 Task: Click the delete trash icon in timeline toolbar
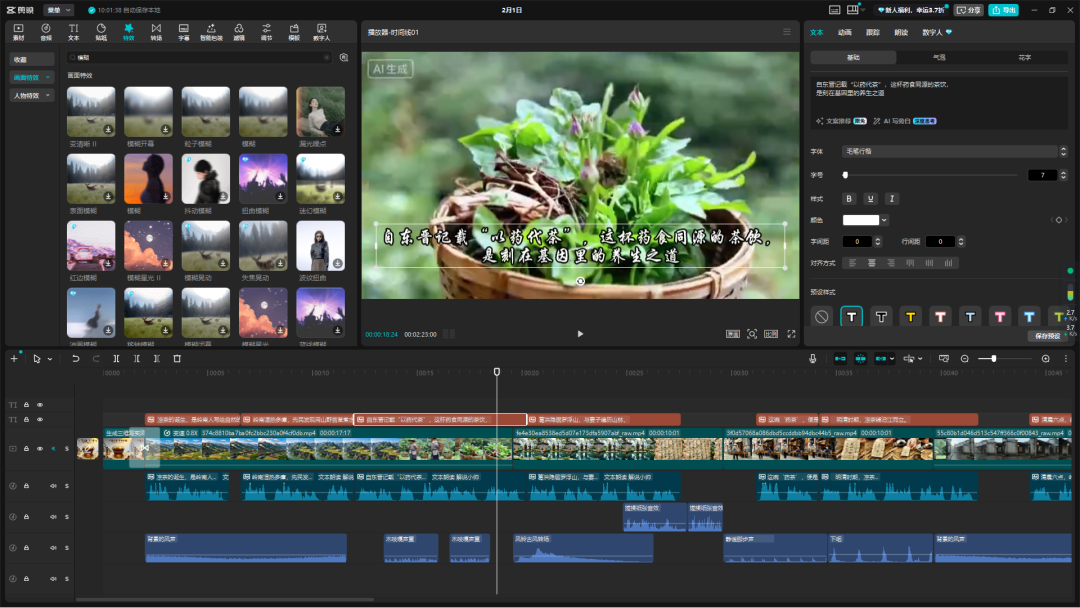click(x=177, y=358)
